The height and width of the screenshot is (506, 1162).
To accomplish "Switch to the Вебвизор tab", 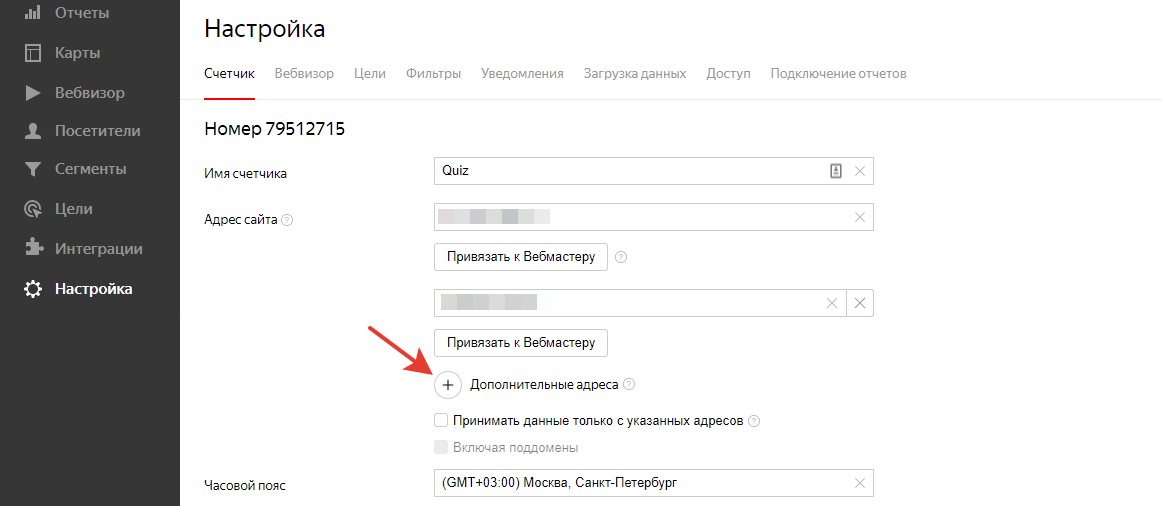I will (x=304, y=73).
